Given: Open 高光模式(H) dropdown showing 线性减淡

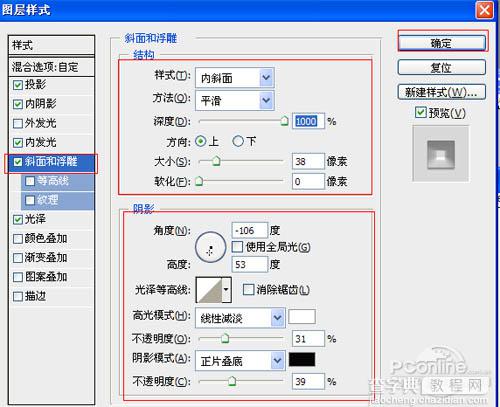Looking at the screenshot, I should coord(240,318).
